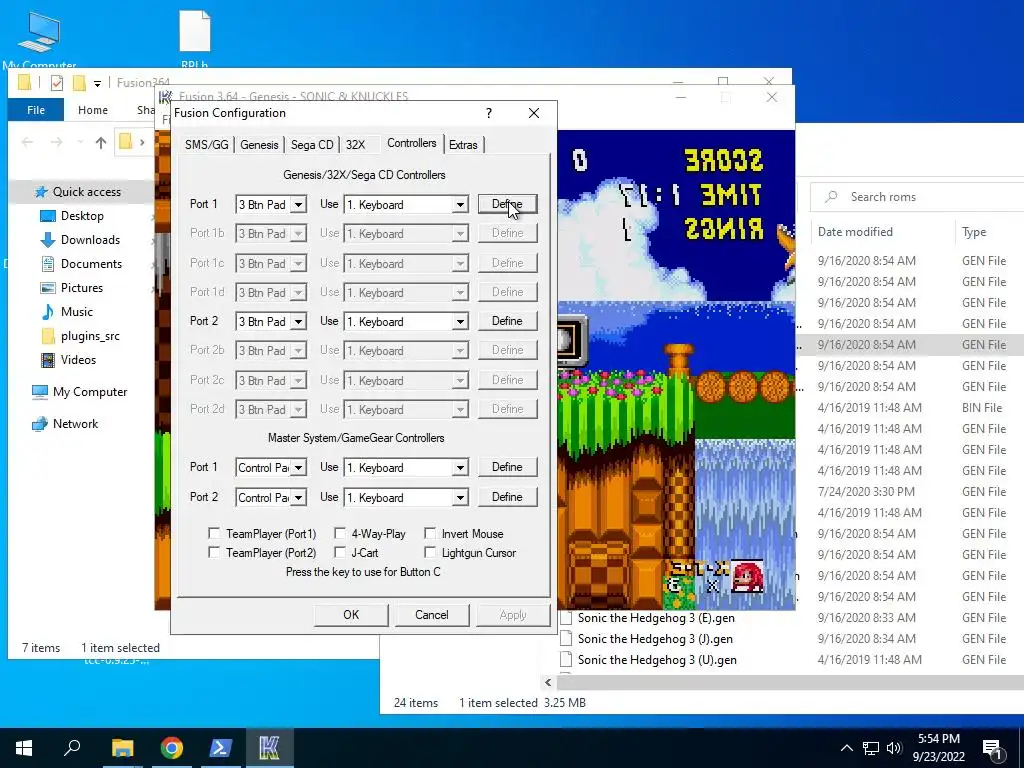Show hidden system tray icons
1024x768 pixels.
pos(846,748)
